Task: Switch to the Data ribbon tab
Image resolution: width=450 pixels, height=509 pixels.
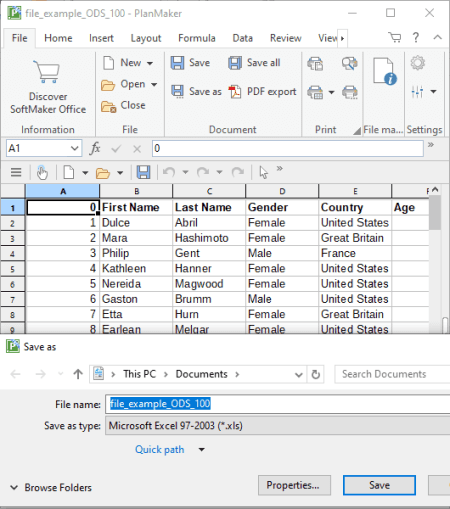Action: 242,38
